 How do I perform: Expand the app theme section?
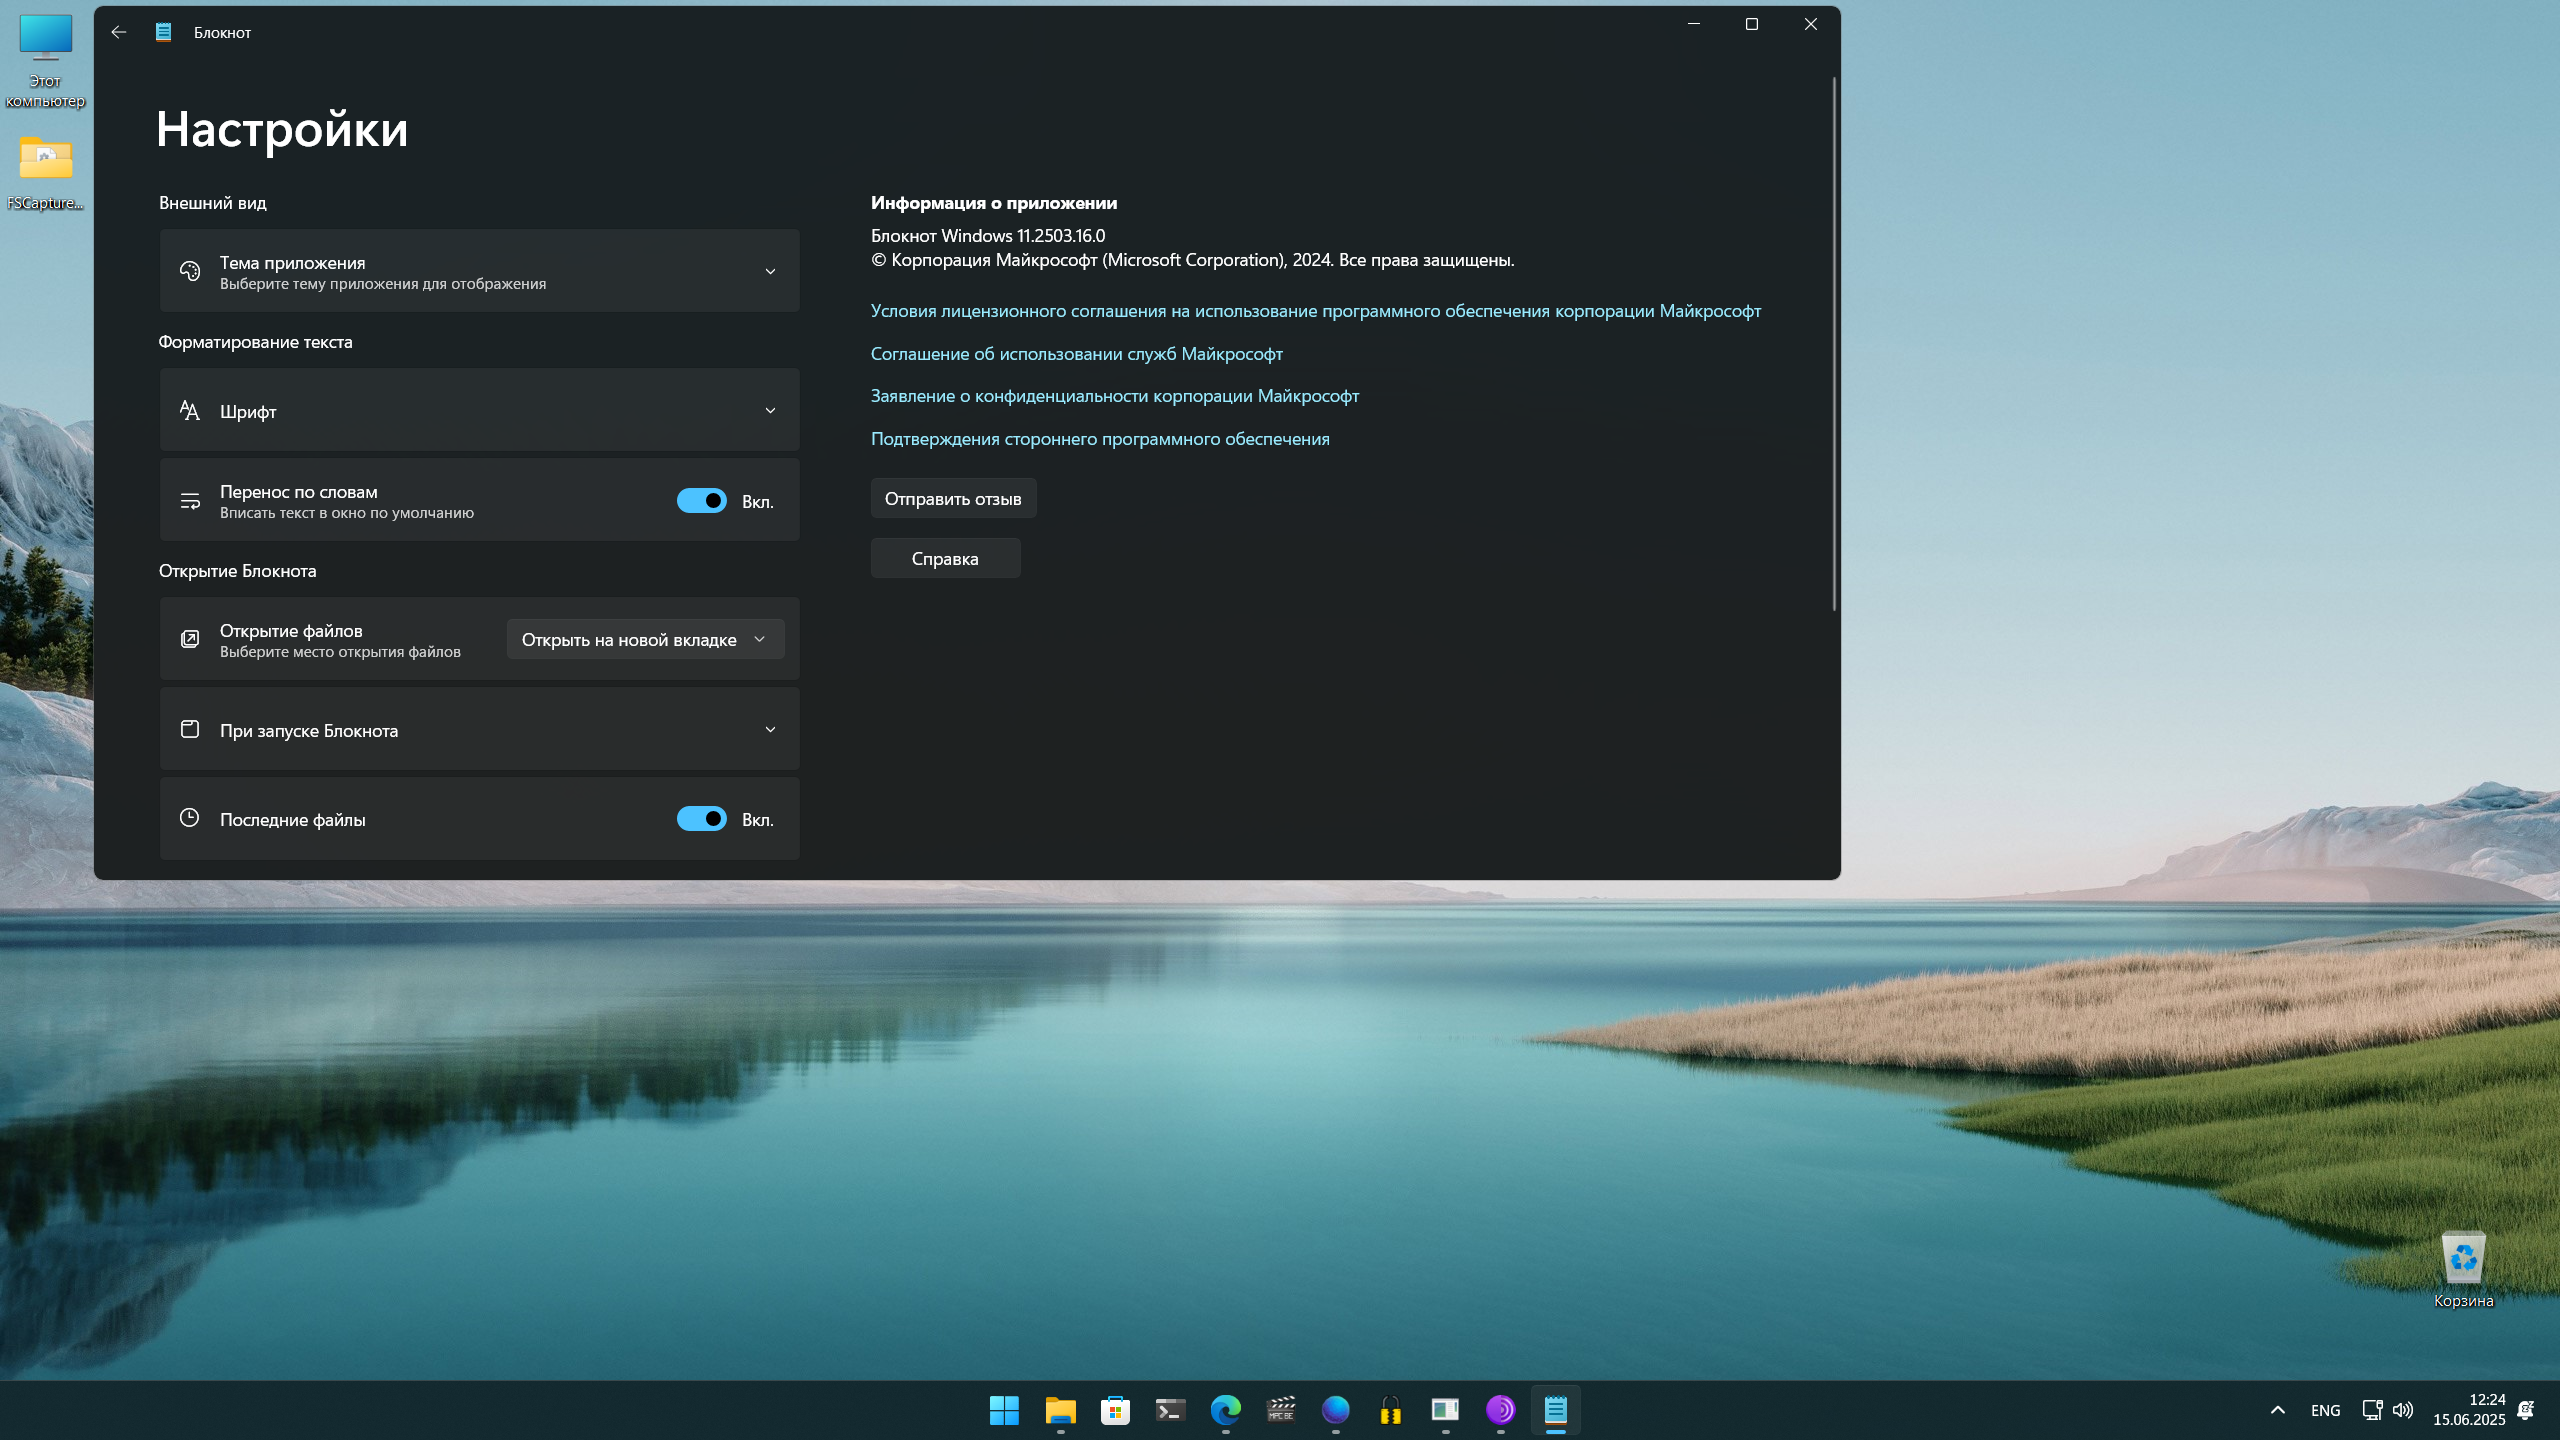770,271
